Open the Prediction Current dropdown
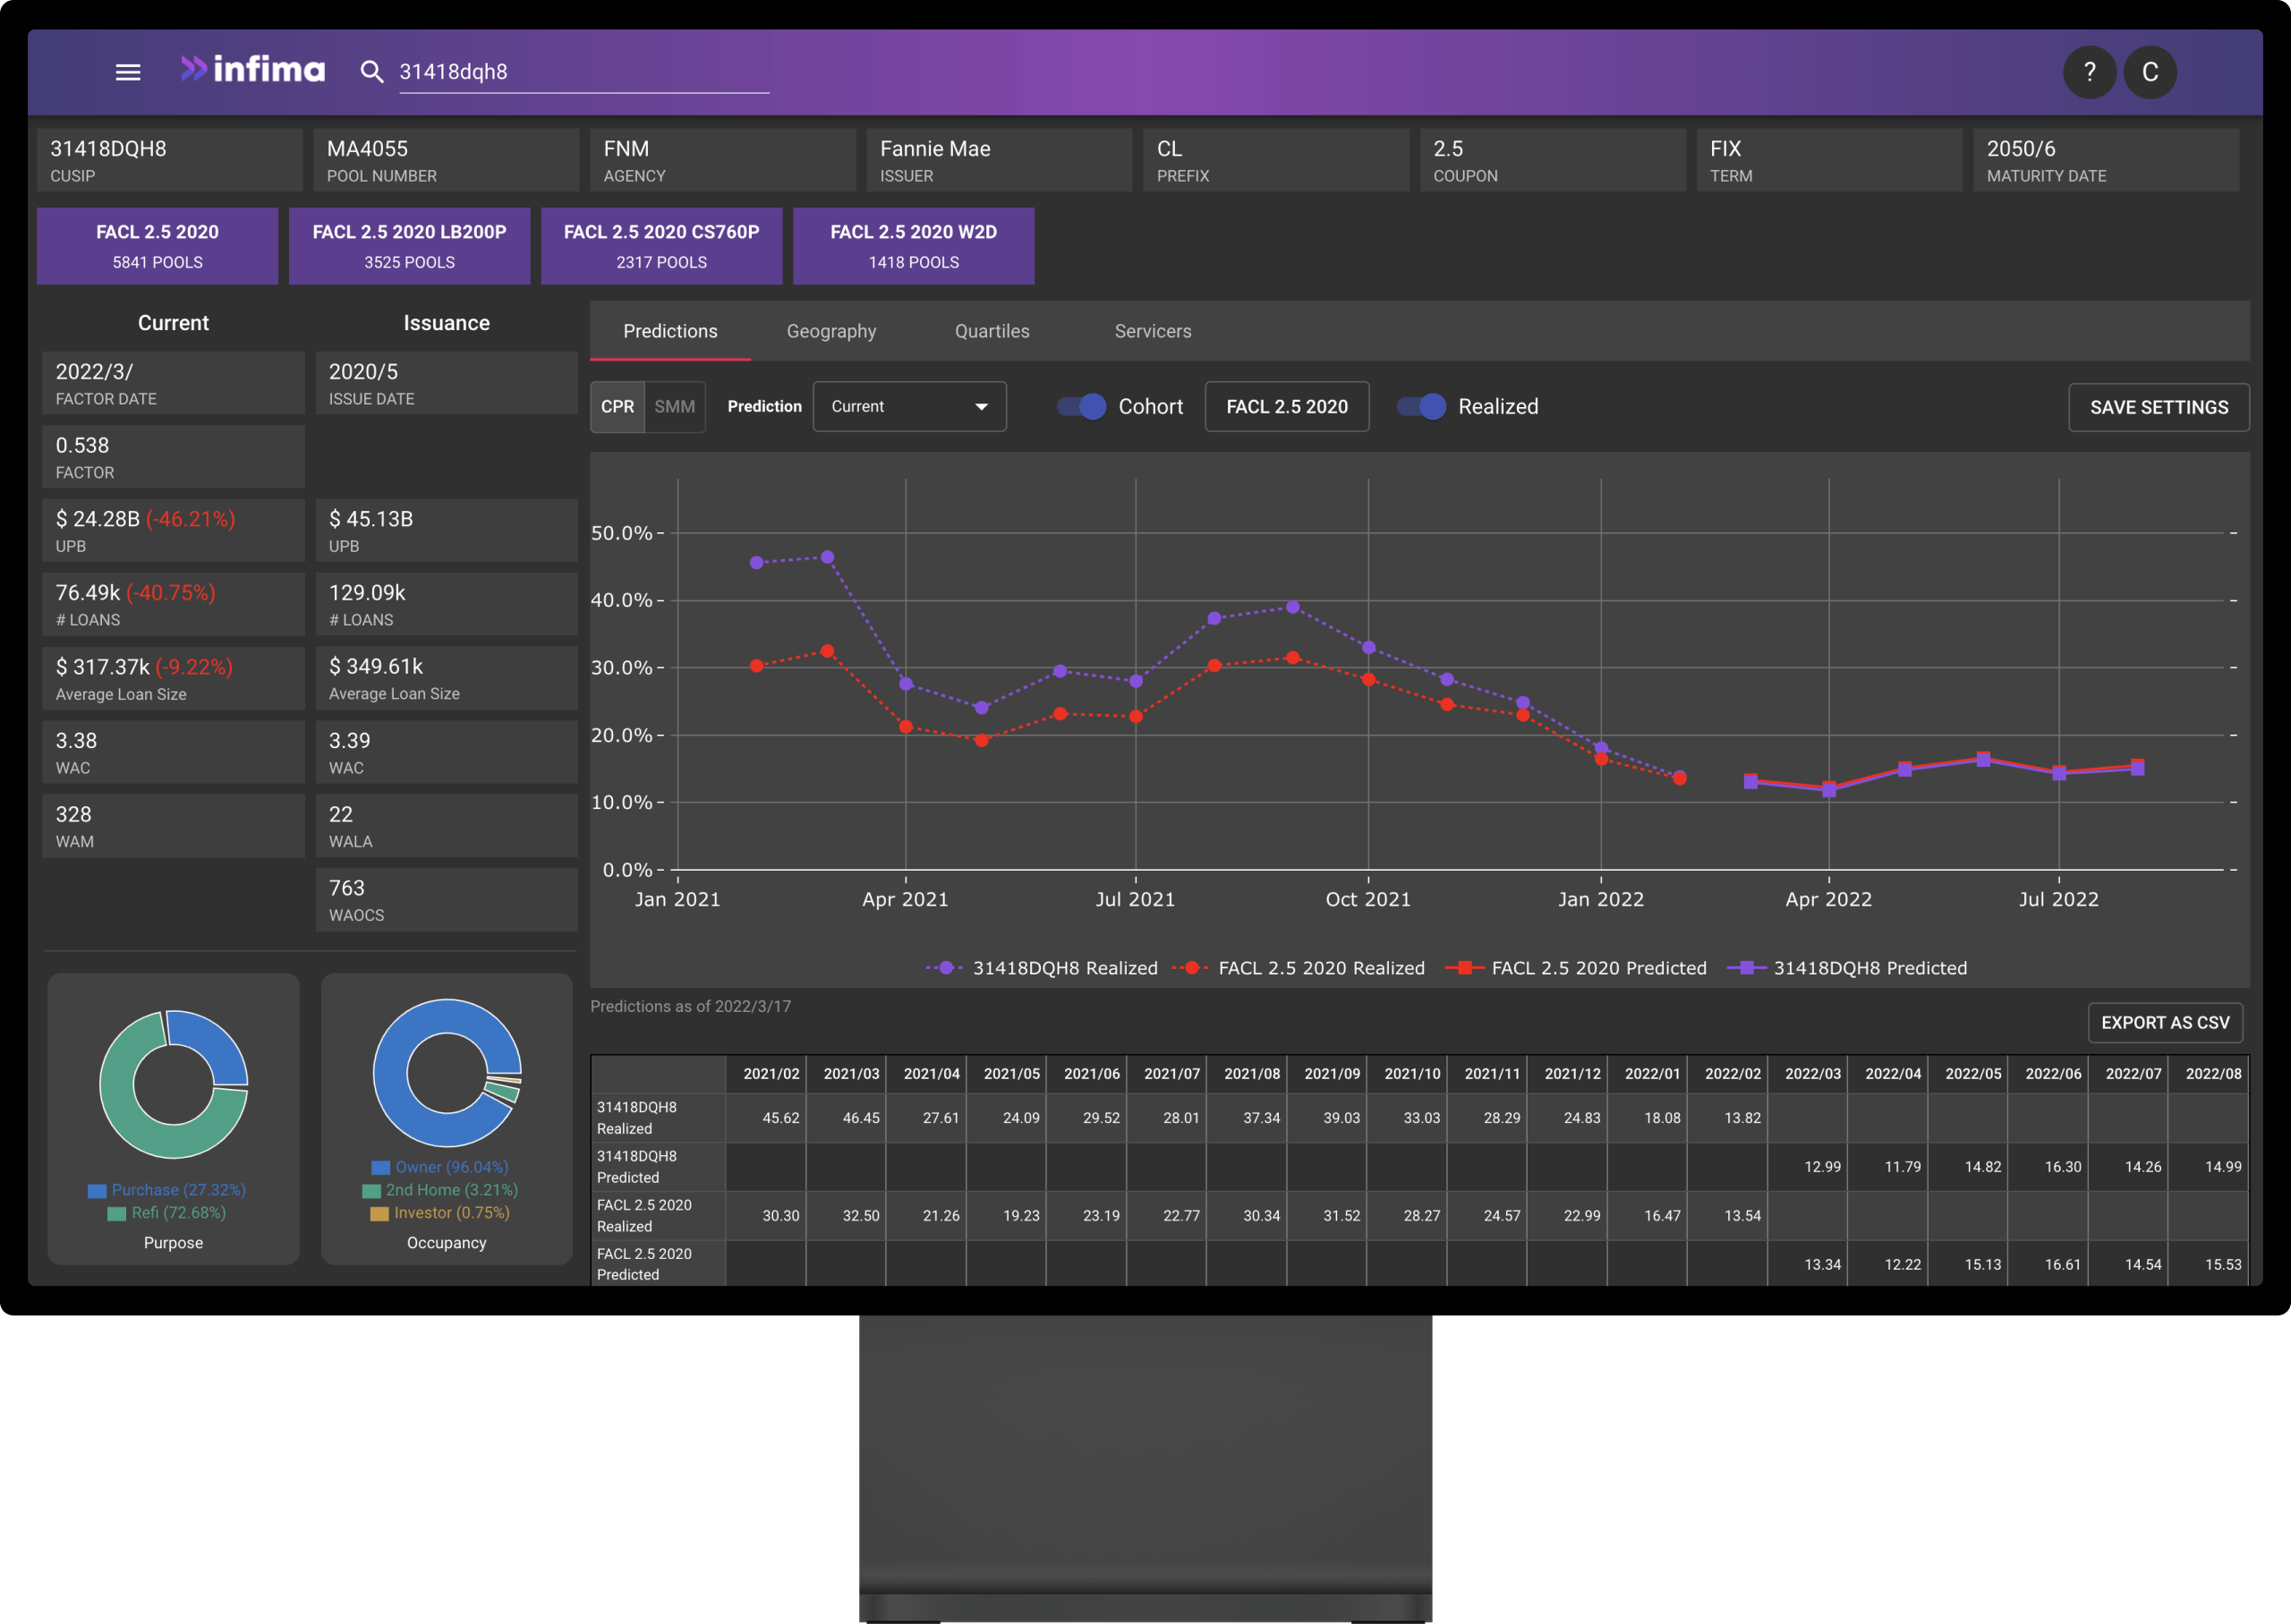The height and width of the screenshot is (1624, 2291). click(x=909, y=407)
